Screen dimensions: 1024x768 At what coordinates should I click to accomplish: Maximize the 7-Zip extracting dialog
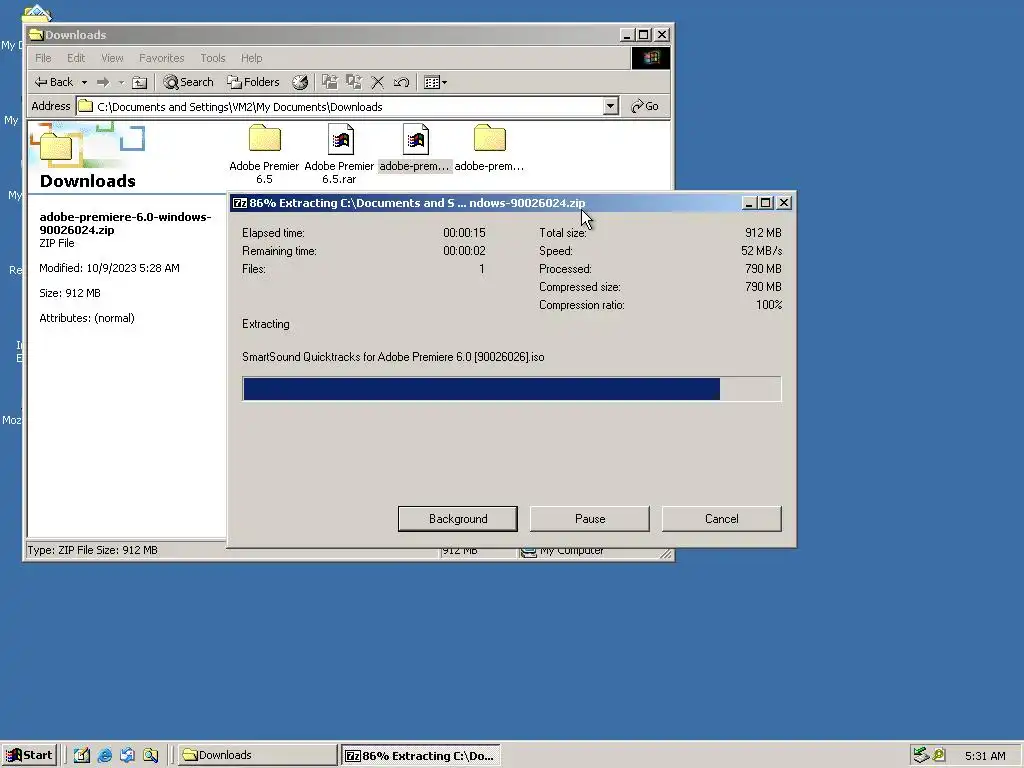[765, 203]
